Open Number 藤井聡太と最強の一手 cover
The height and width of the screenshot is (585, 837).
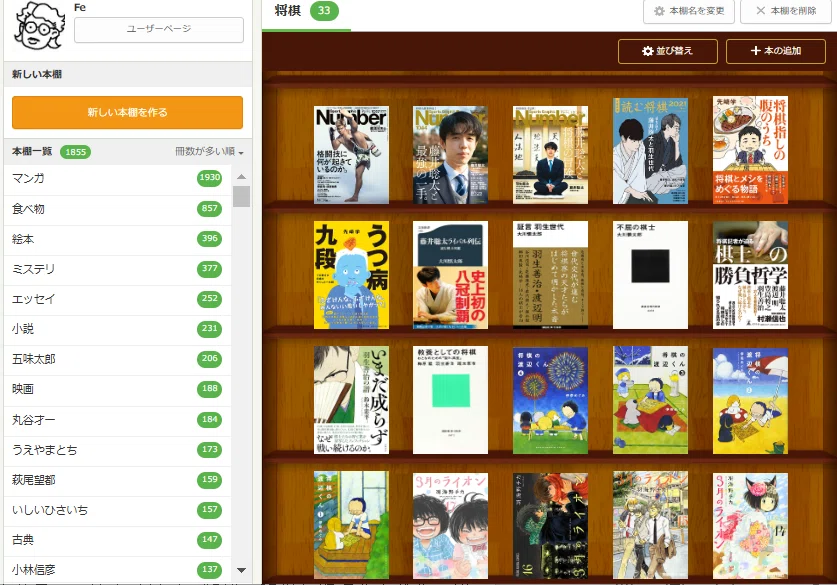(451, 155)
